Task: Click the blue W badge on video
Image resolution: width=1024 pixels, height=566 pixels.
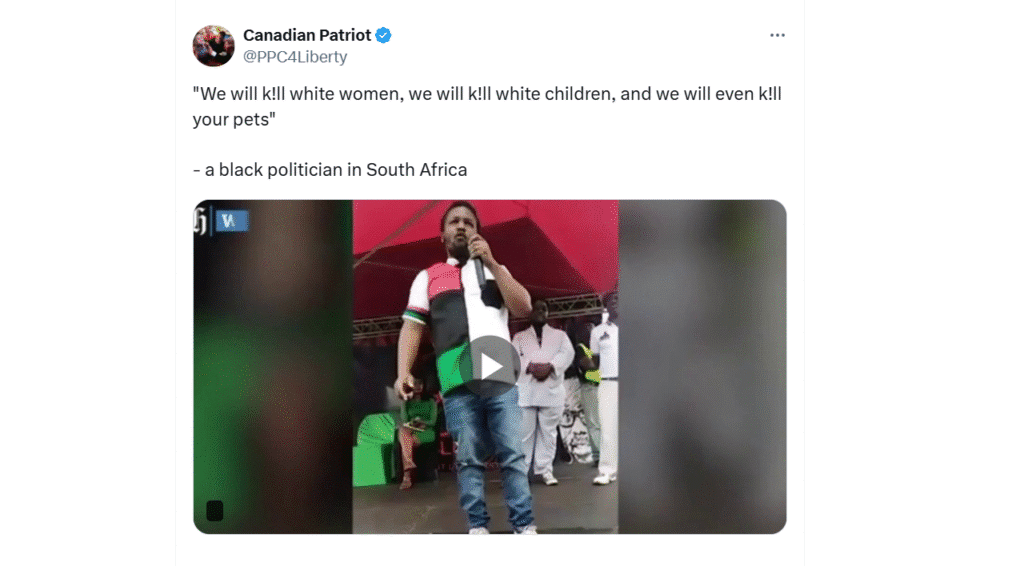Action: pos(232,221)
